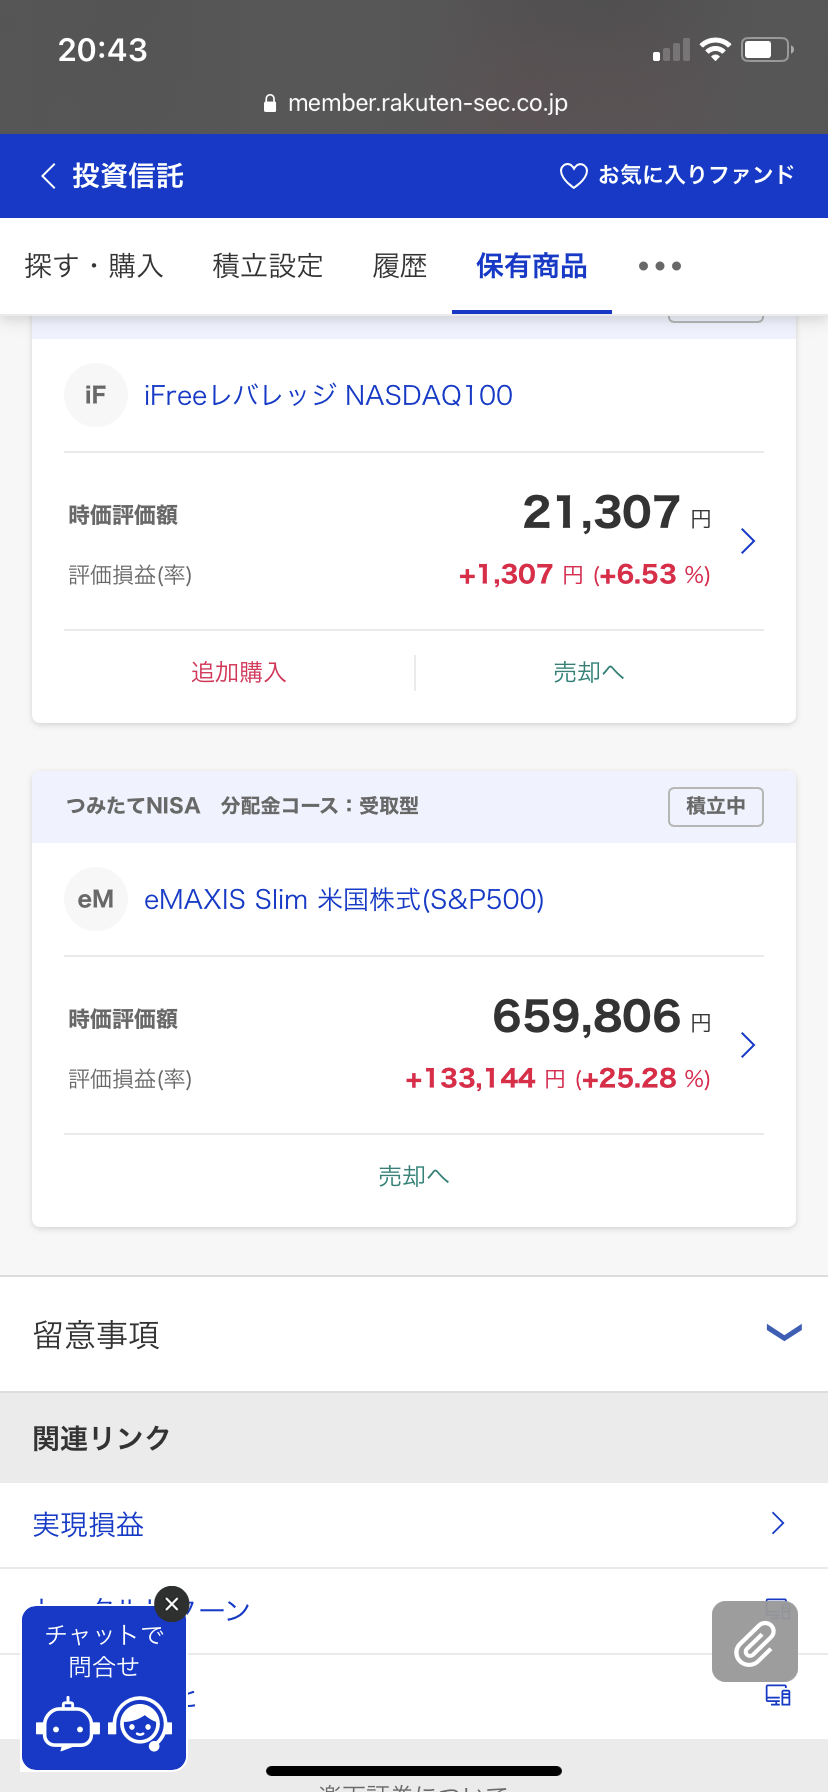Open iFree NASDAQ100 valuation details chevron
This screenshot has width=828, height=1792.
click(747, 541)
